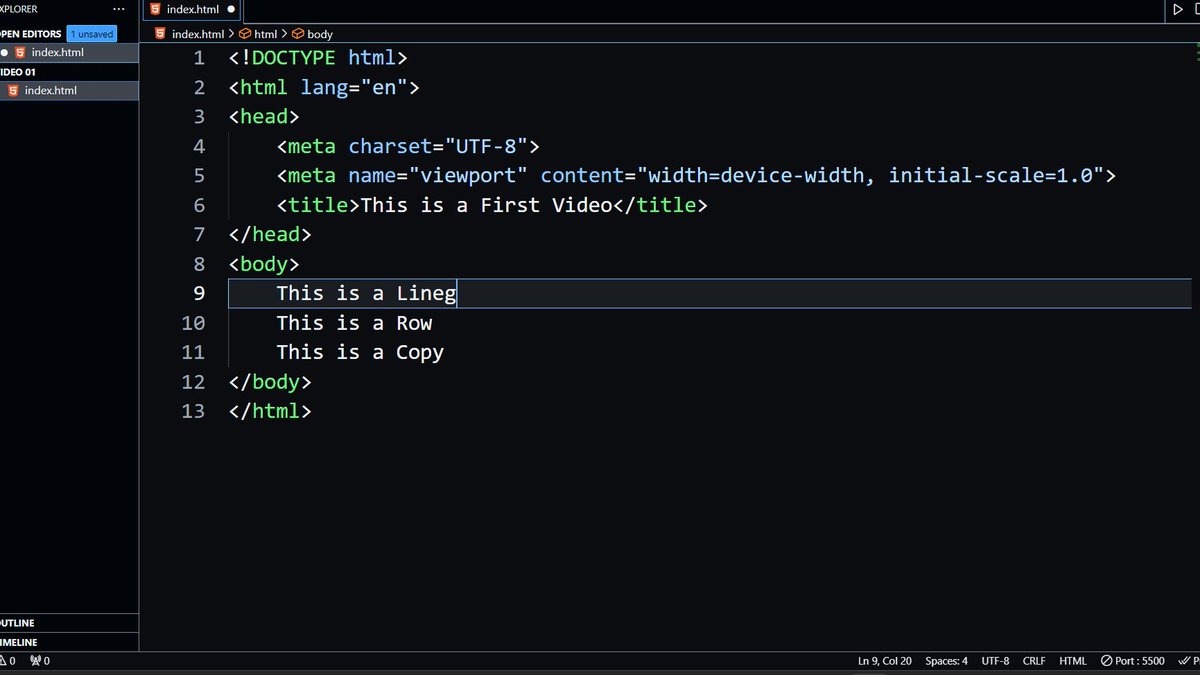Click the This is a Copy line
Screen dimensions: 1200x675
point(360,352)
